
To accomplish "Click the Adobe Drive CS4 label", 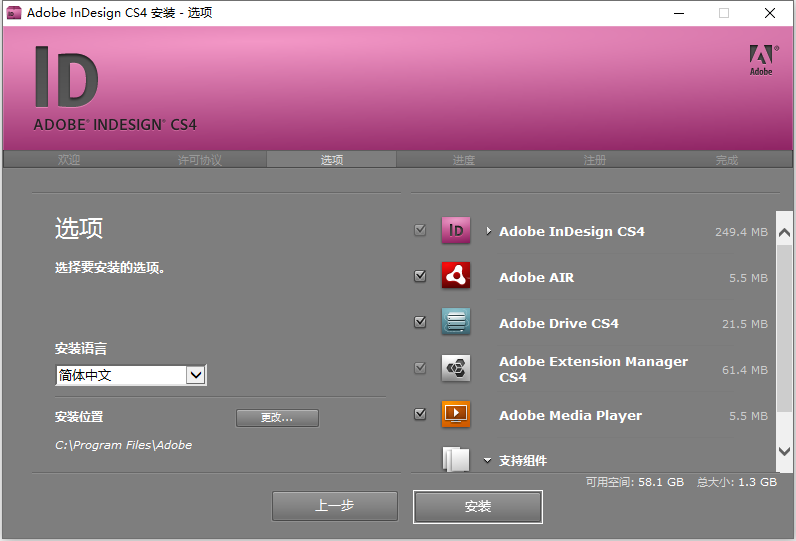I will pyautogui.click(x=558, y=323).
